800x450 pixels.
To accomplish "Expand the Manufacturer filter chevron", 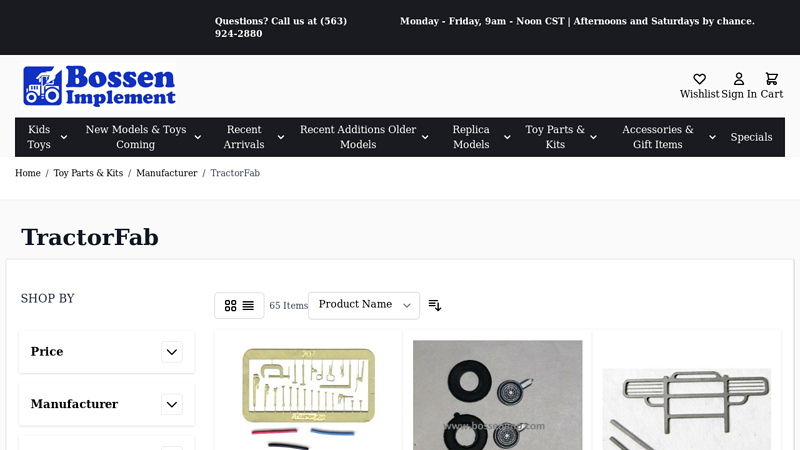I will 172,404.
